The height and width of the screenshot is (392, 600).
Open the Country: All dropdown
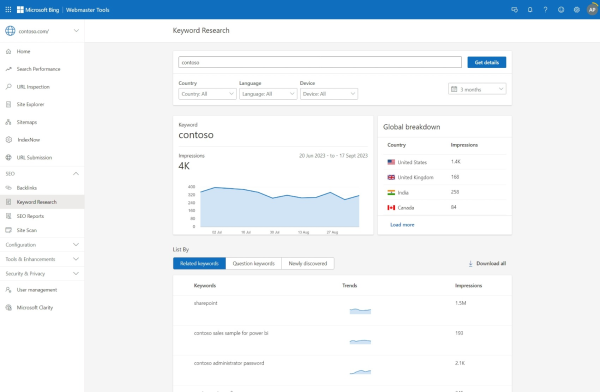(207, 94)
